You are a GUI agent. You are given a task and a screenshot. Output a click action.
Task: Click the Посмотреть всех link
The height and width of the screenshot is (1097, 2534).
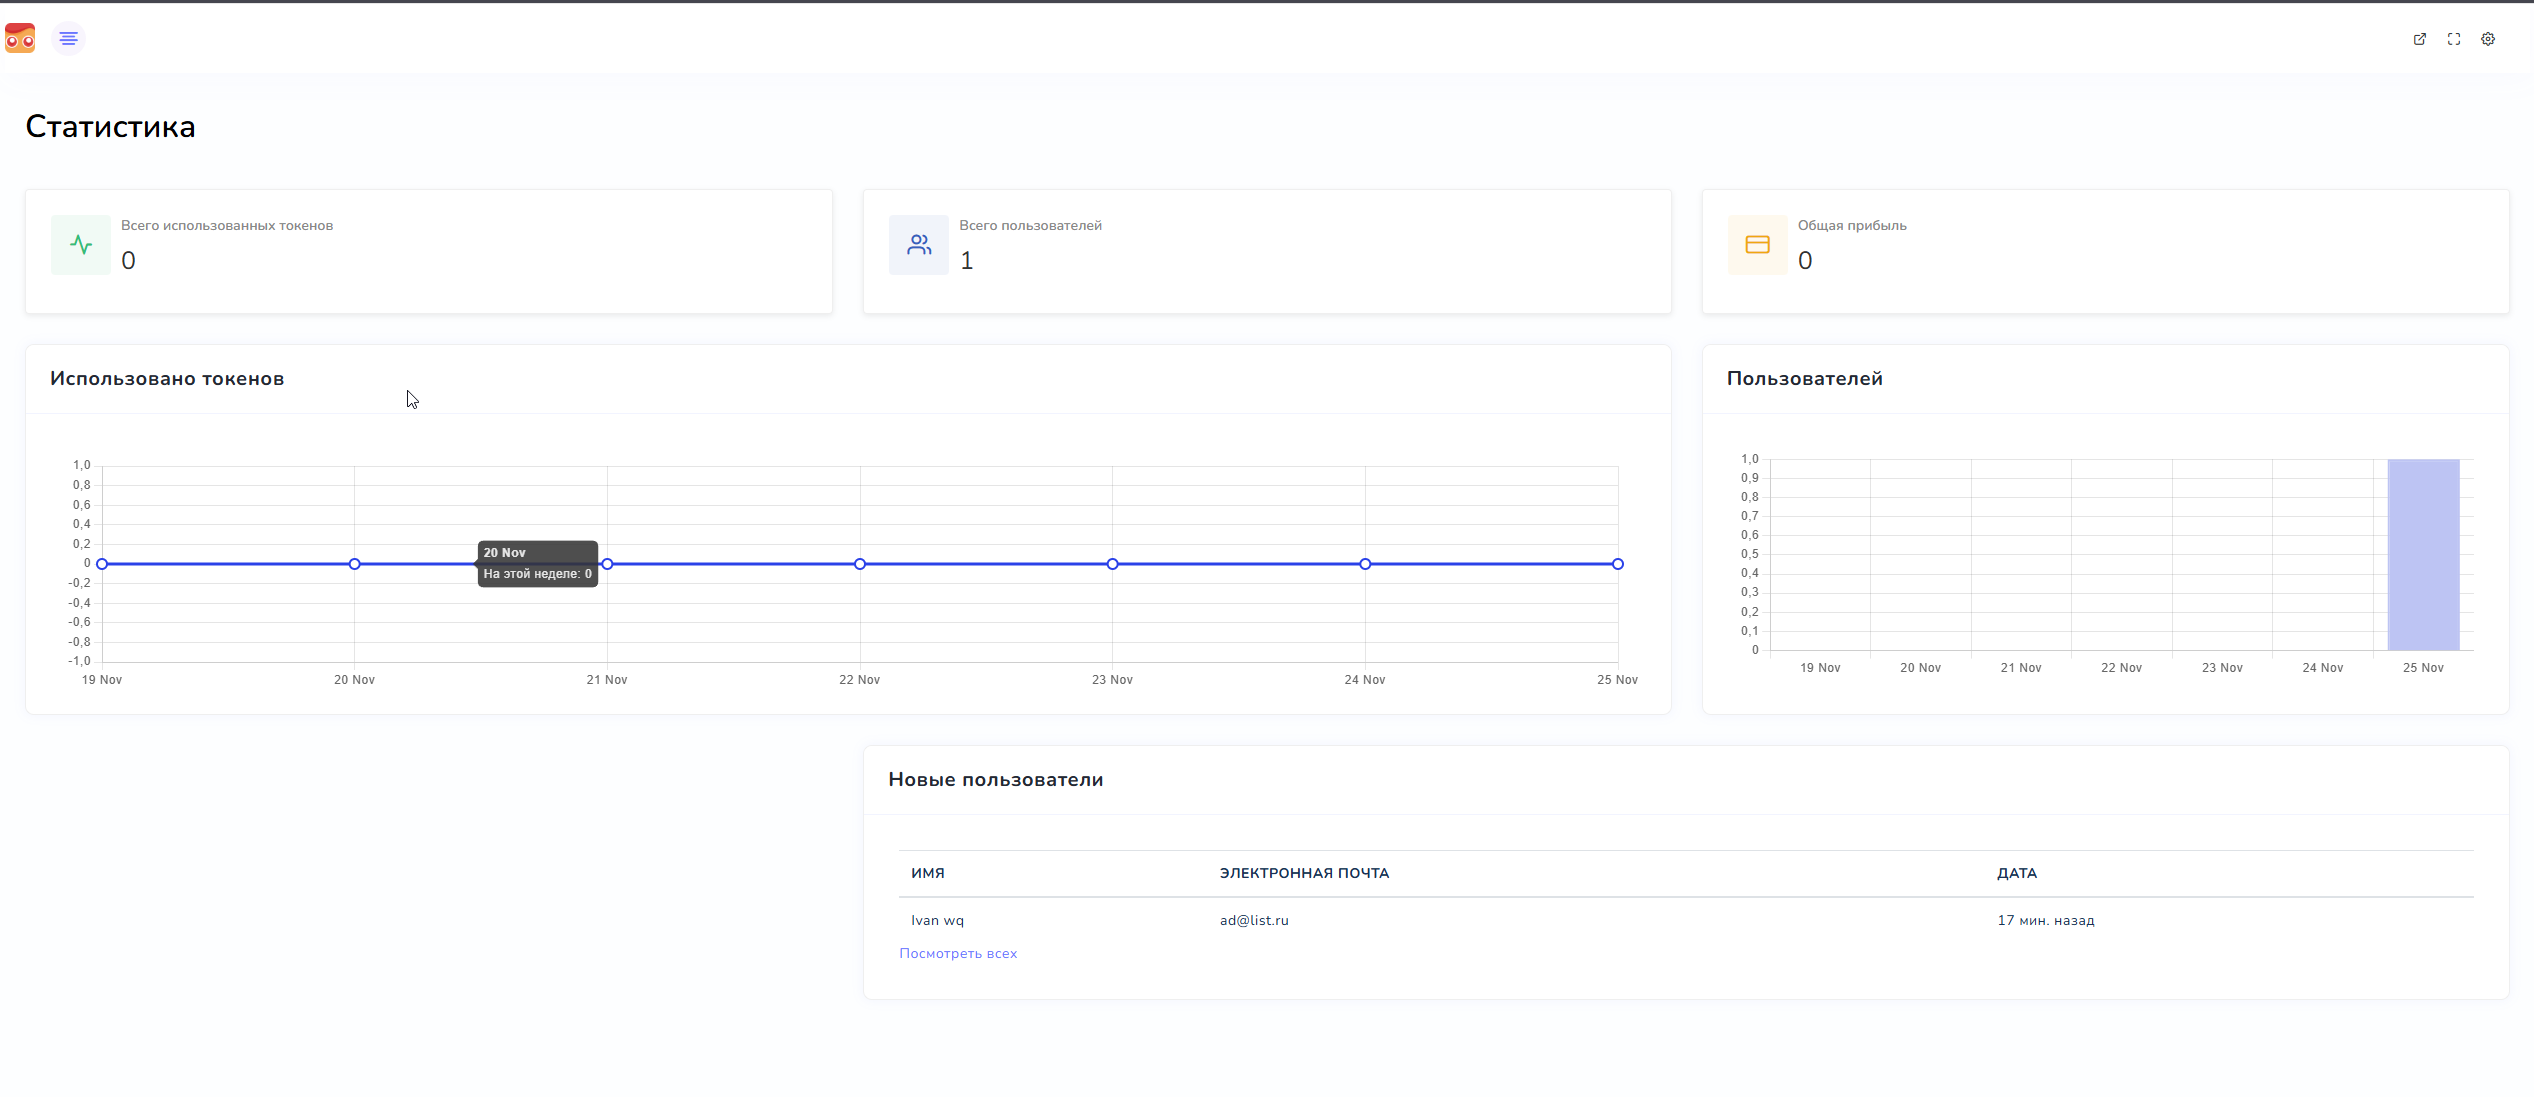(957, 953)
